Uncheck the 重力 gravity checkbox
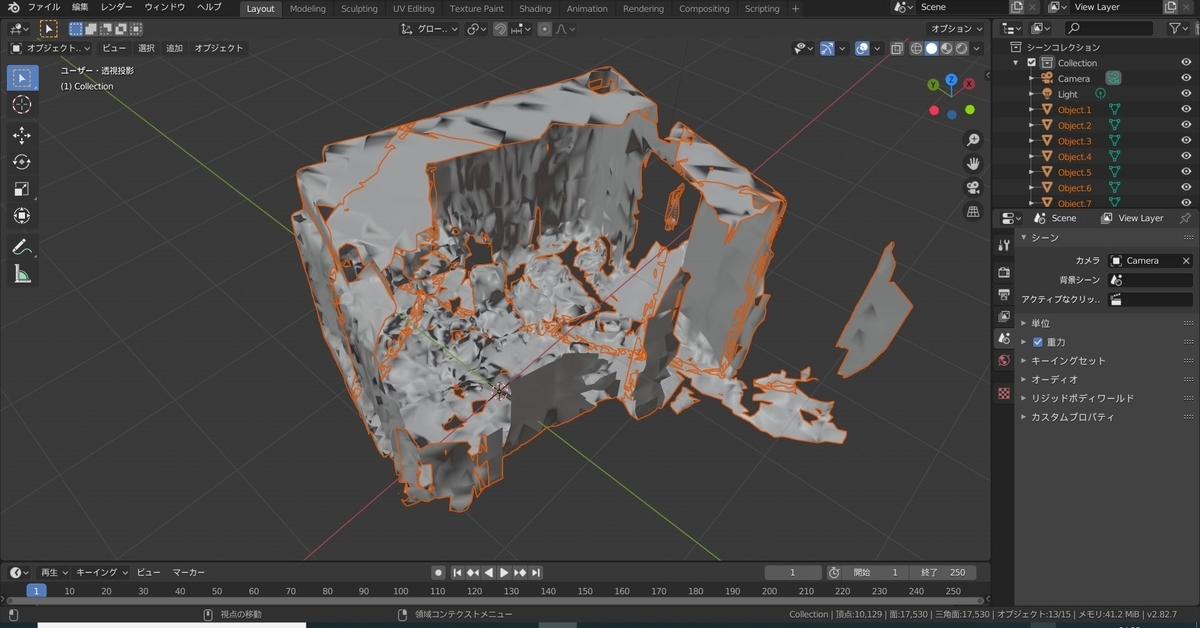 coord(1037,342)
